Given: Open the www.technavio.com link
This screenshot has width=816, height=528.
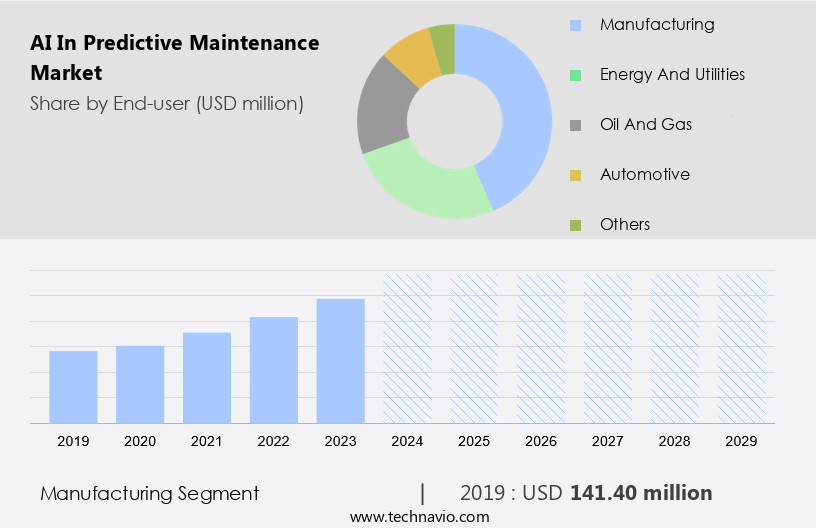Looking at the screenshot, I should tap(419, 517).
